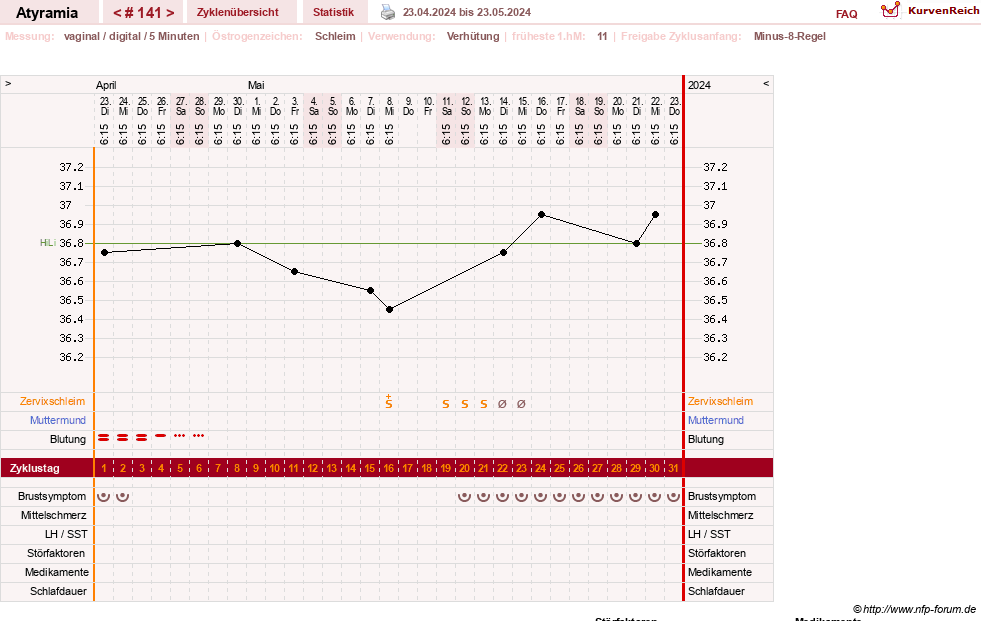Click breast symptom icon on day 31

673,497
